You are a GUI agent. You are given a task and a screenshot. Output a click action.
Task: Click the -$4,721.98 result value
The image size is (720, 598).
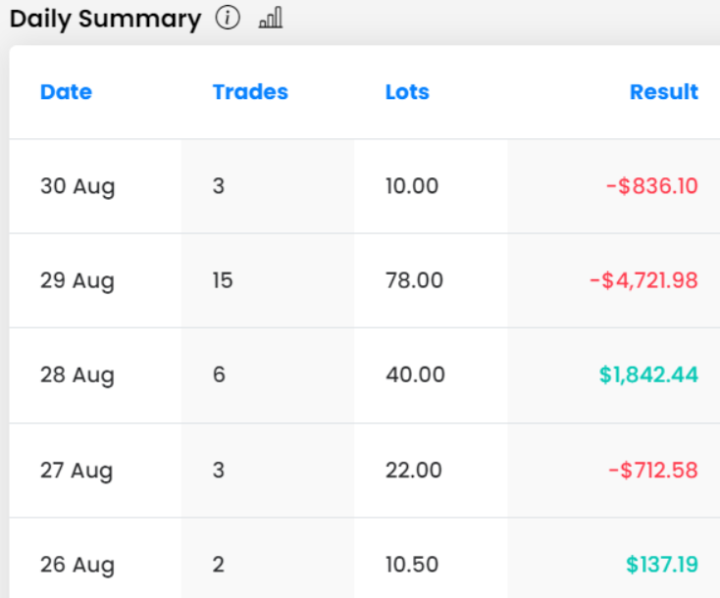643,281
